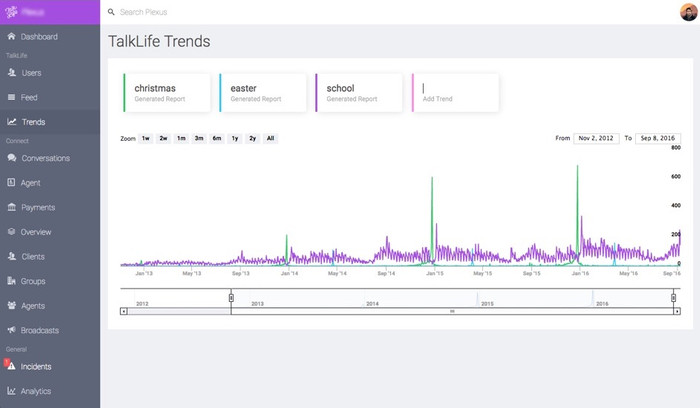Select the Conversations chat bubble icon
Viewport: 700px width, 408px height.
(x=11, y=158)
